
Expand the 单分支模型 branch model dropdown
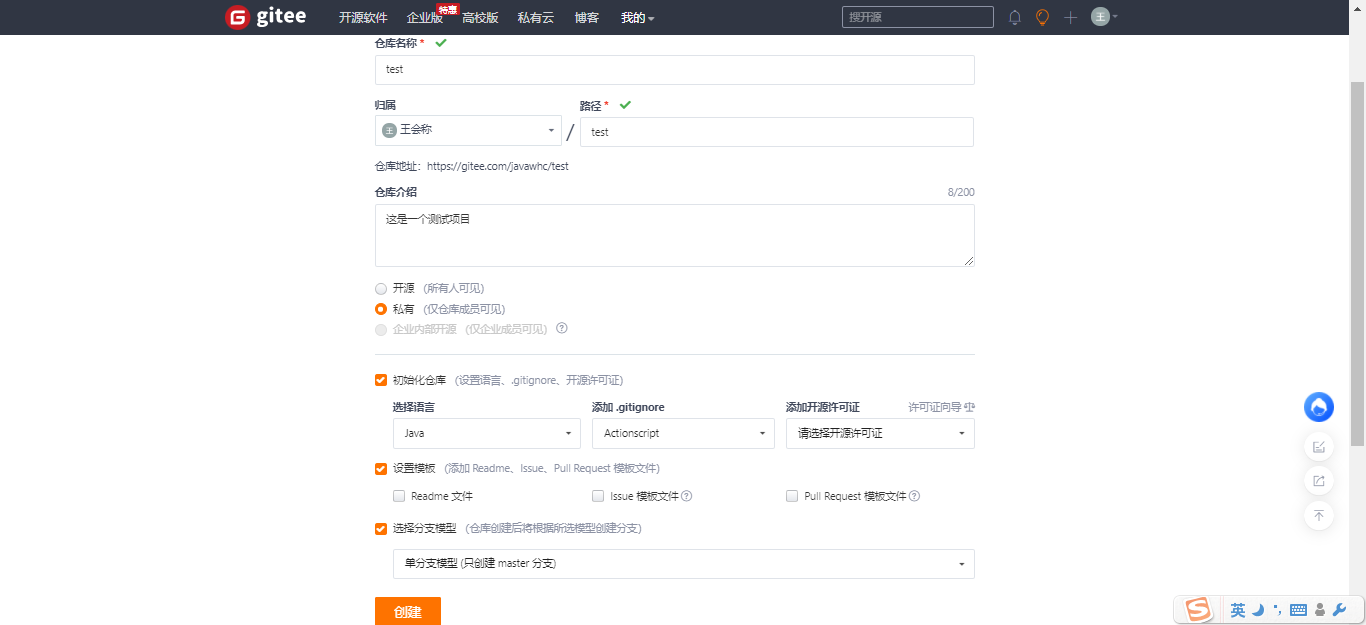tap(683, 563)
